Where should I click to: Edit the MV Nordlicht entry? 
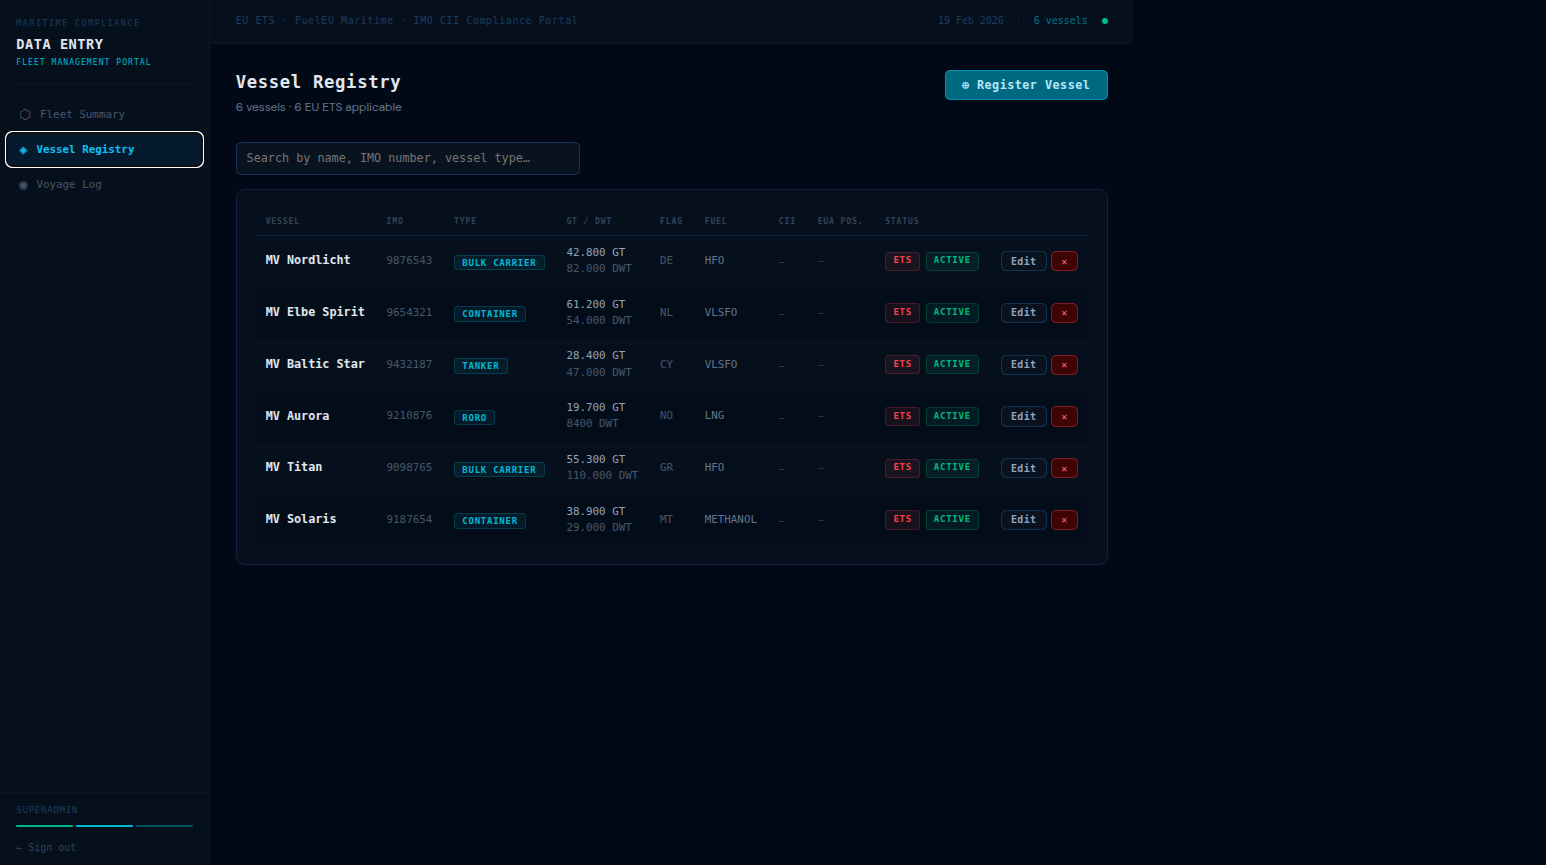click(1023, 261)
